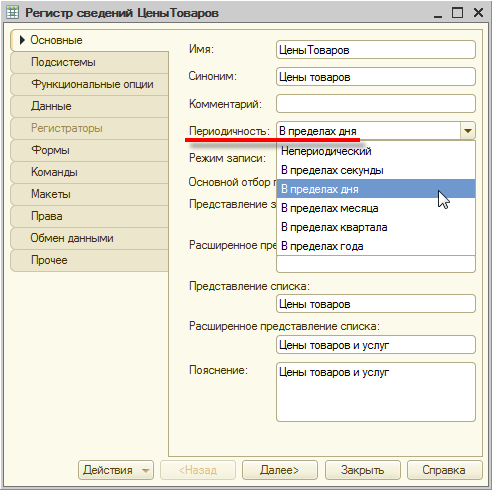Click the Закрыть button

coord(363,470)
